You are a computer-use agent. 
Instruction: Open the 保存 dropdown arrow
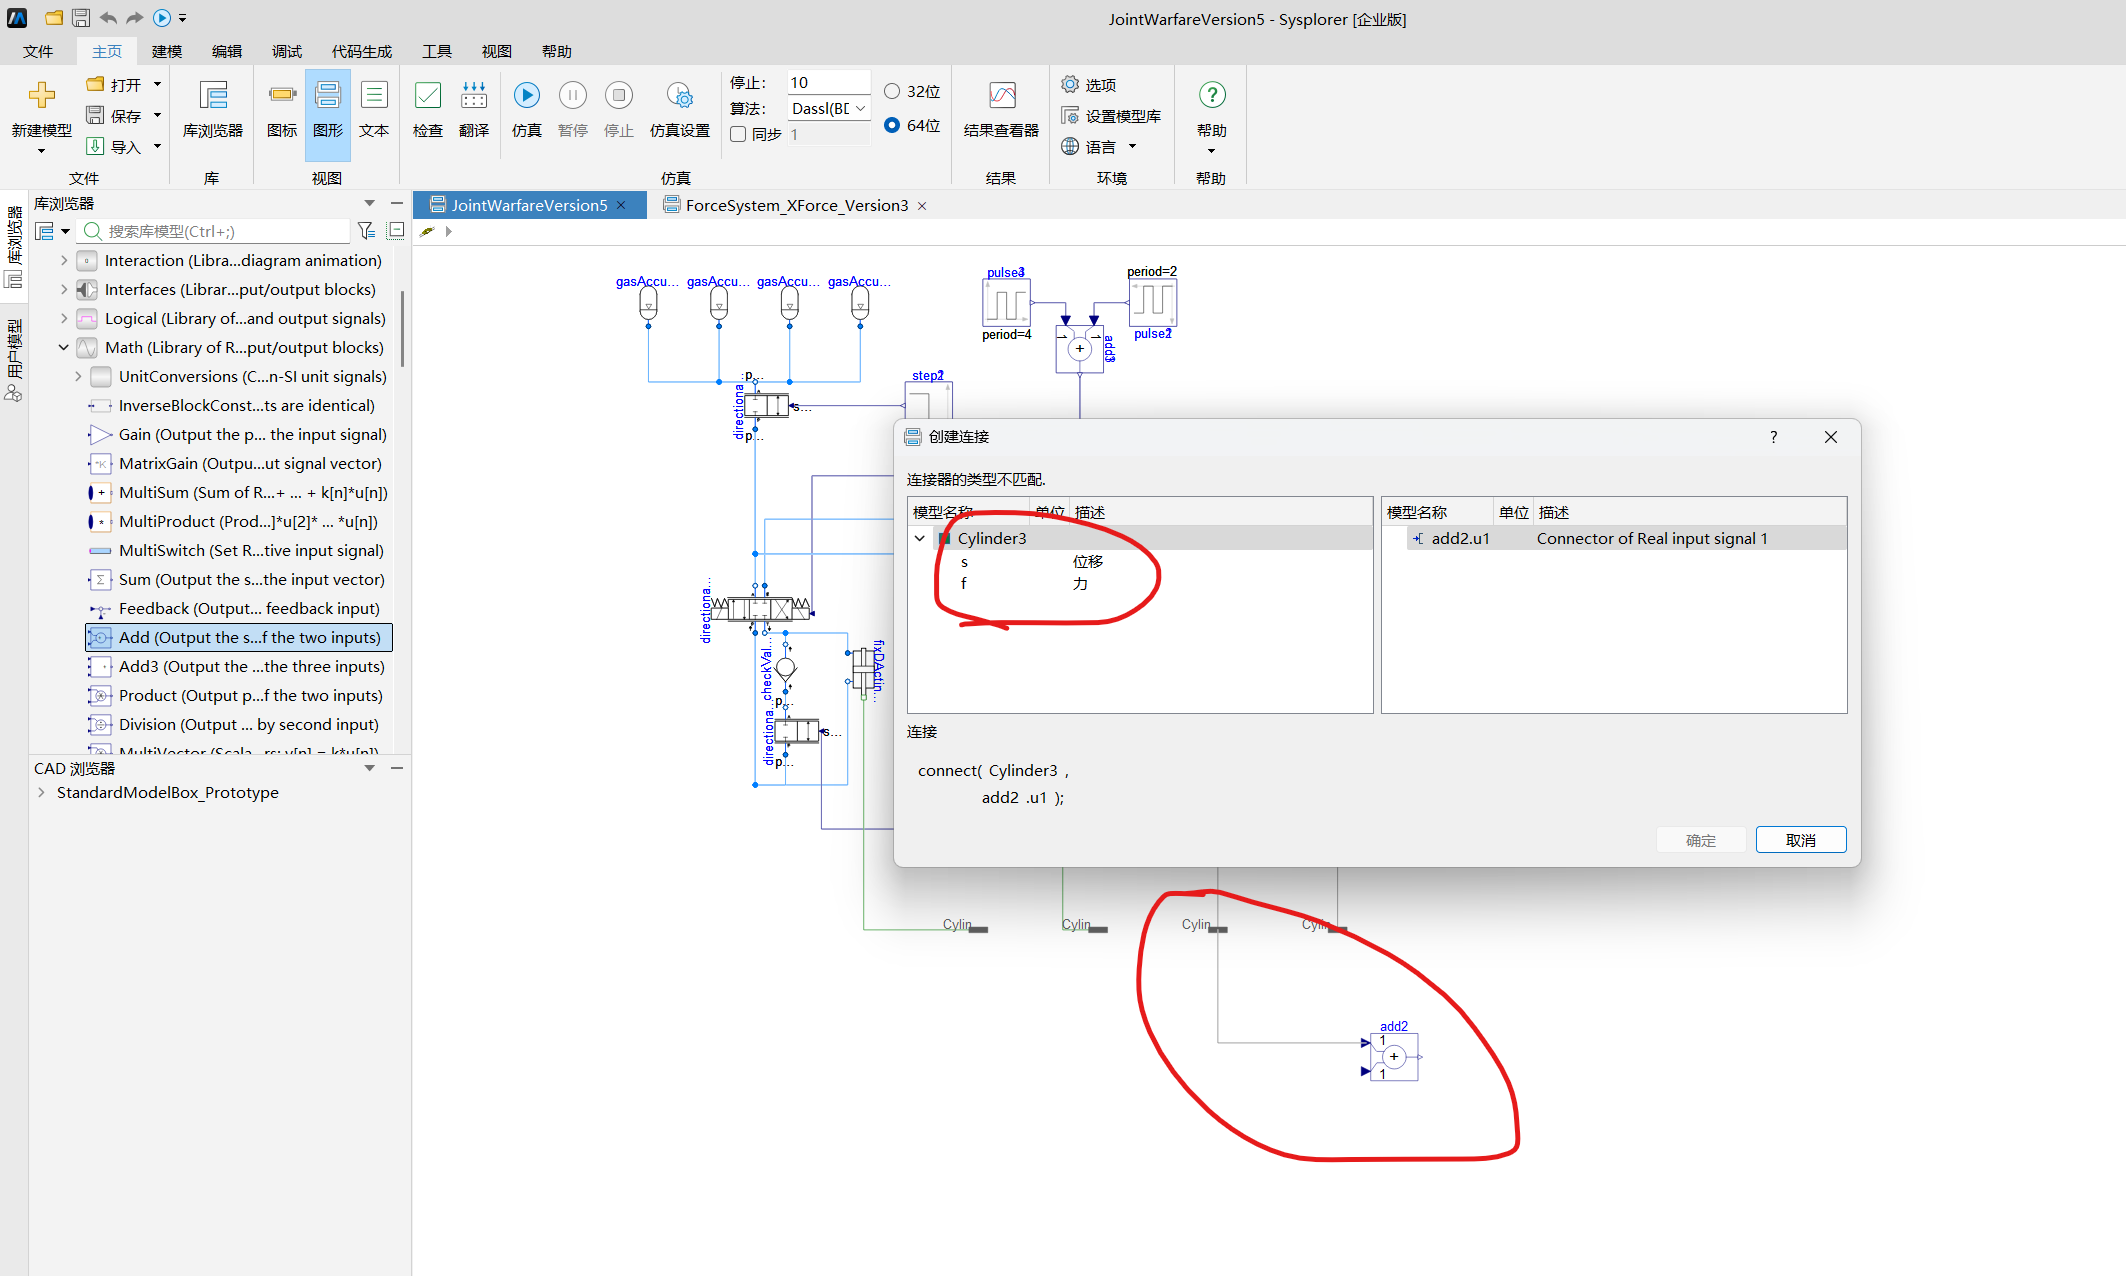click(157, 116)
